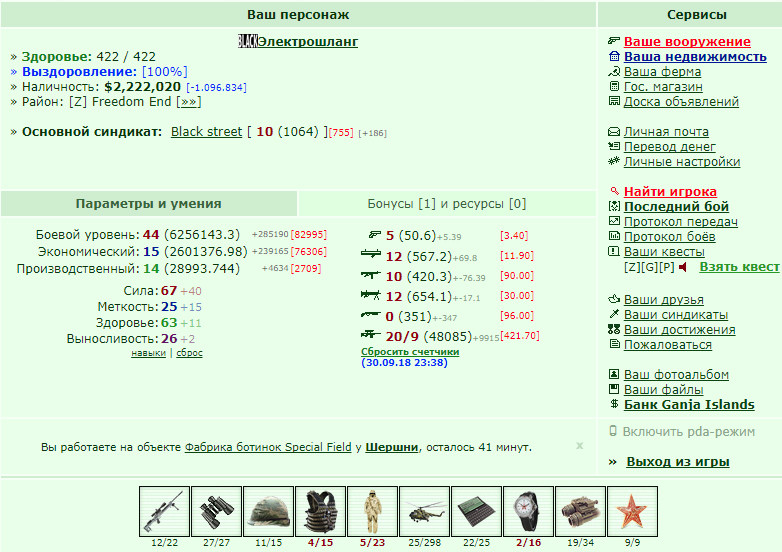
Task: Open Фабрика ботинок Special Field link
Action: [x=268, y=447]
